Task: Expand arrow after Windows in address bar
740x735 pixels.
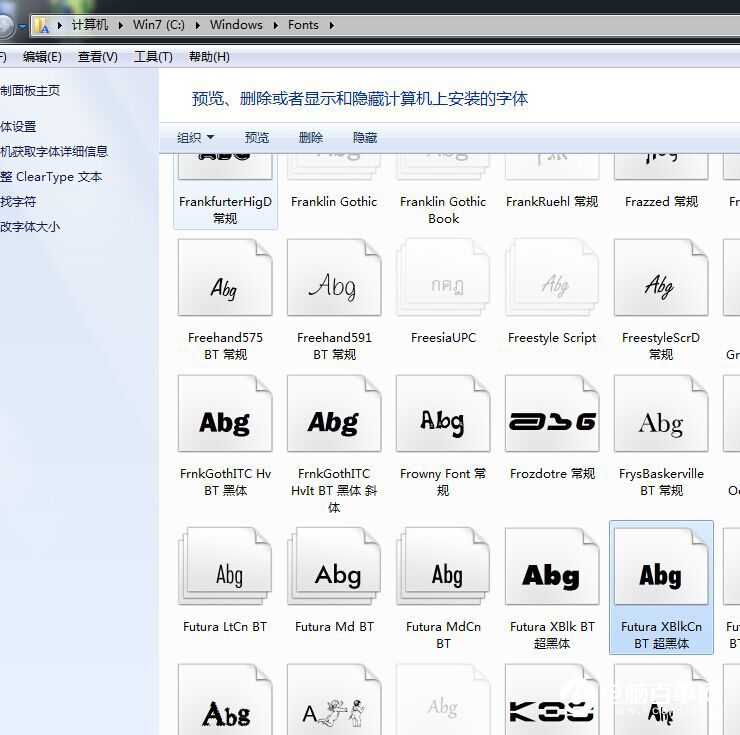Action: tap(276, 25)
